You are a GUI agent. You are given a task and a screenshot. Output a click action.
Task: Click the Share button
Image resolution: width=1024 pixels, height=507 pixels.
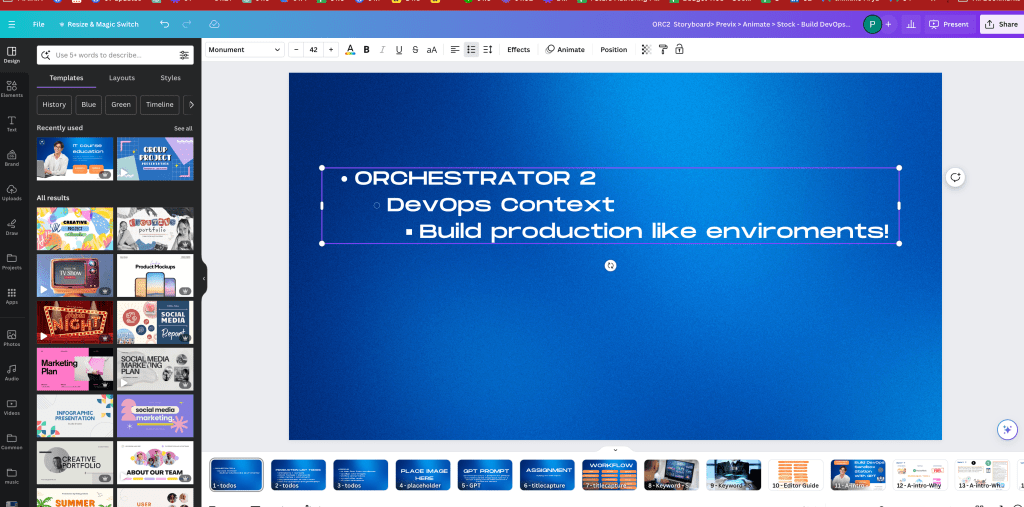1001,24
